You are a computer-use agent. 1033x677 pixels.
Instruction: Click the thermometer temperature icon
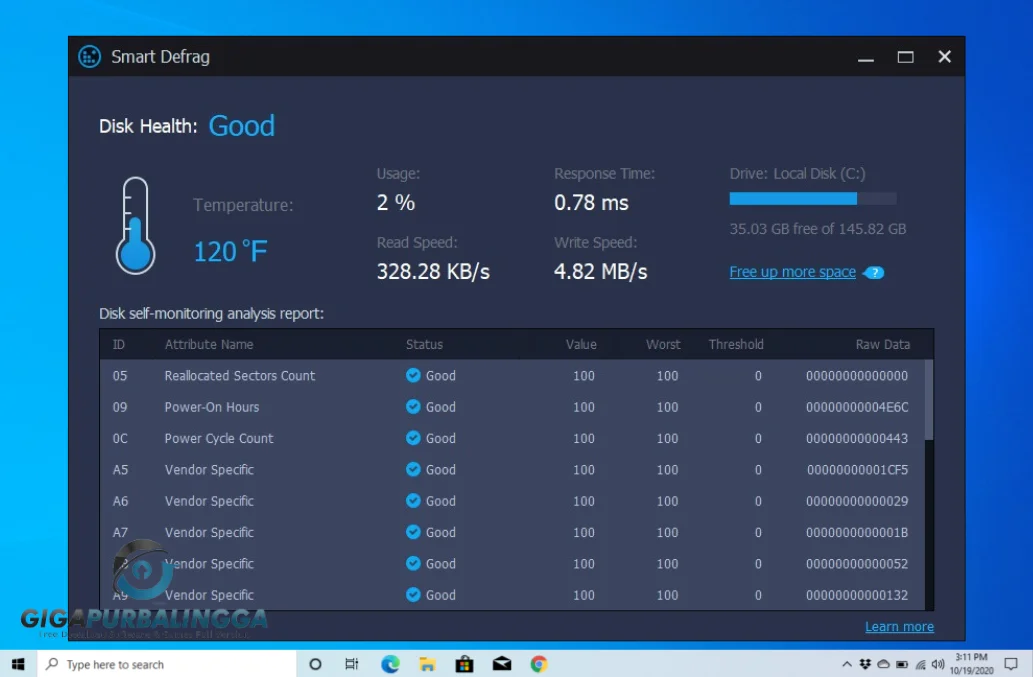pos(135,226)
